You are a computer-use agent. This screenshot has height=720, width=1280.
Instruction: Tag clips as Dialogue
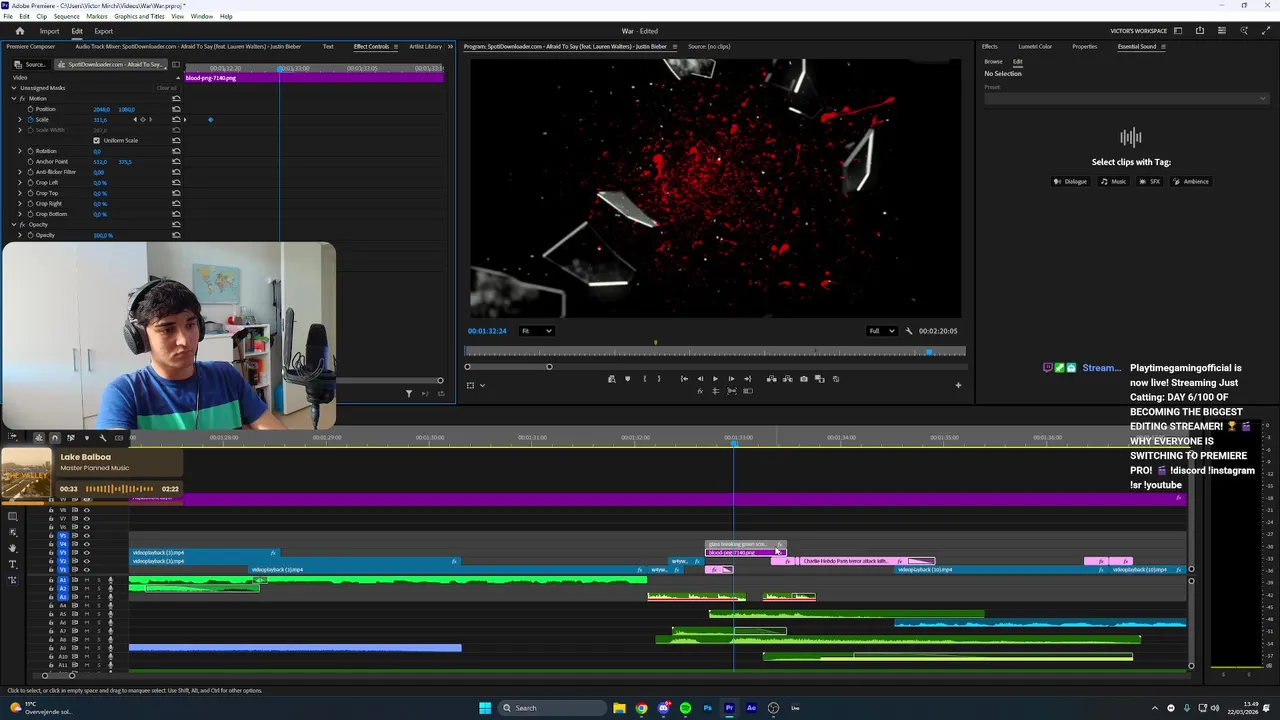tap(1071, 181)
